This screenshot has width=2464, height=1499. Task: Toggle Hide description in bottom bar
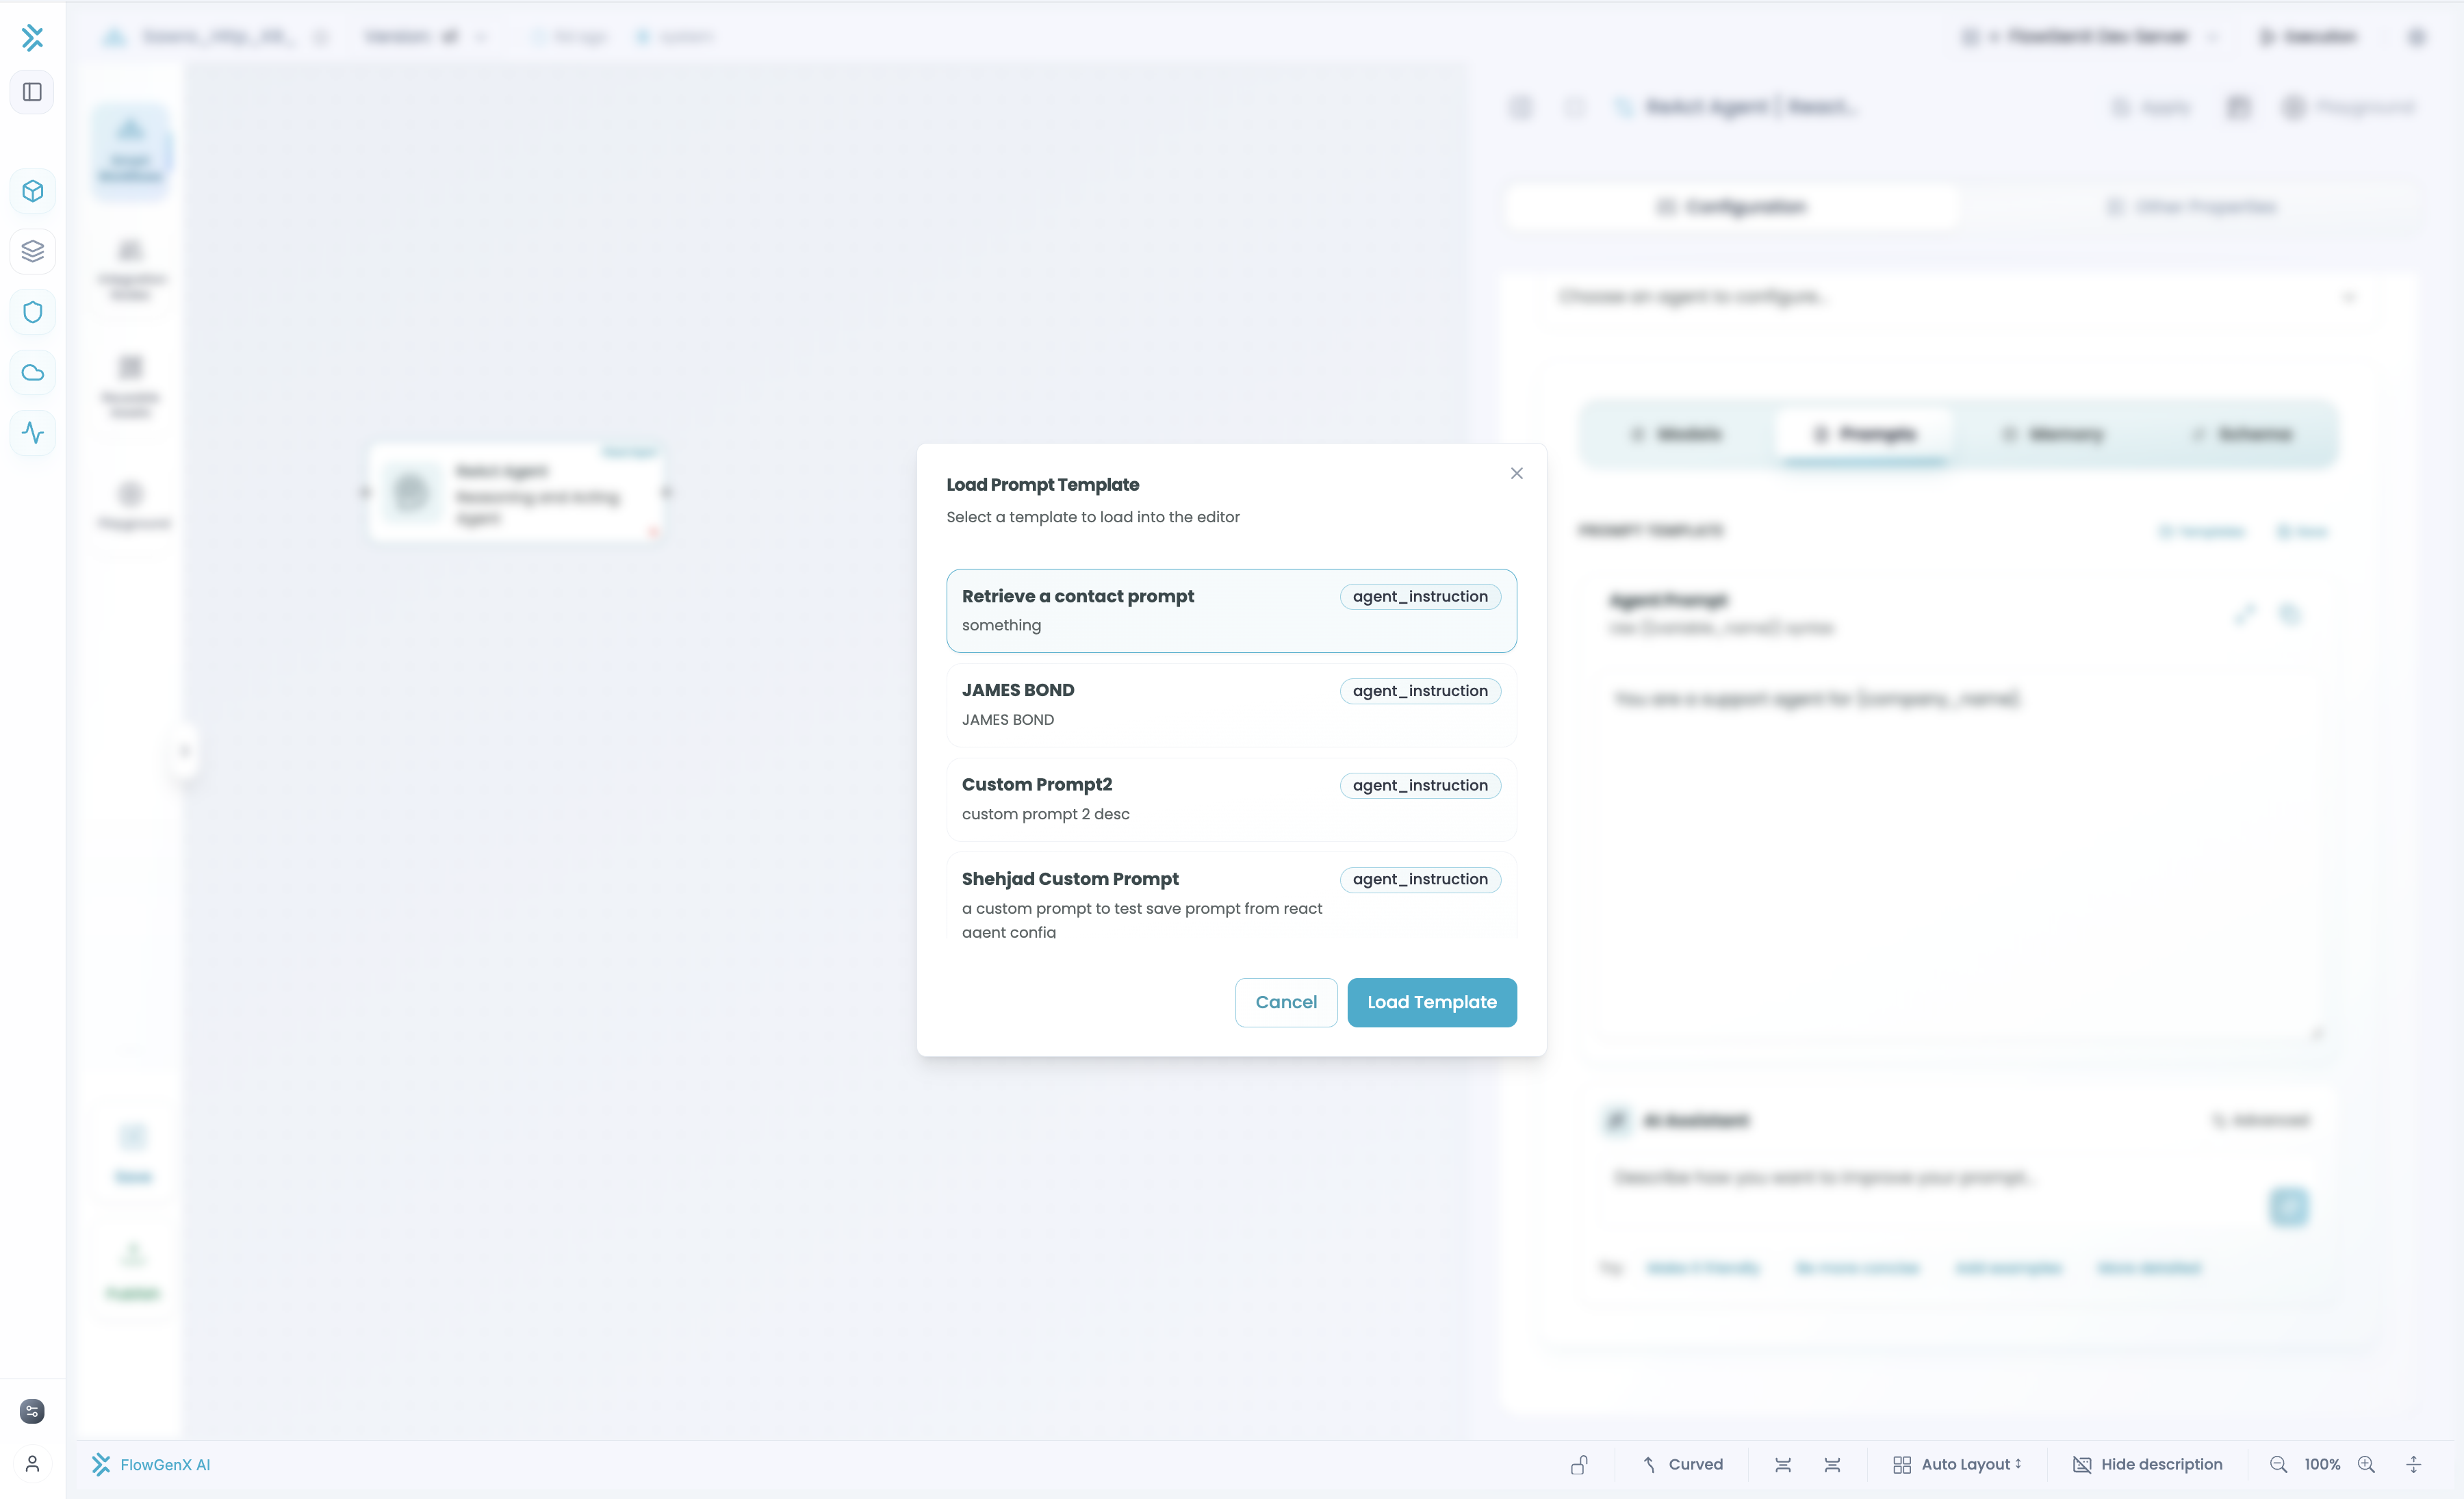(x=2147, y=1464)
